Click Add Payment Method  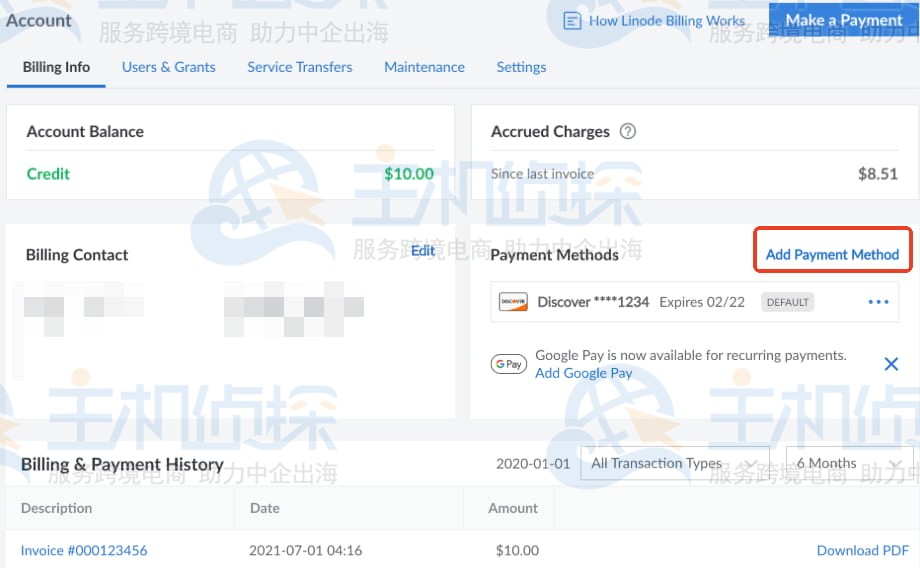point(832,254)
